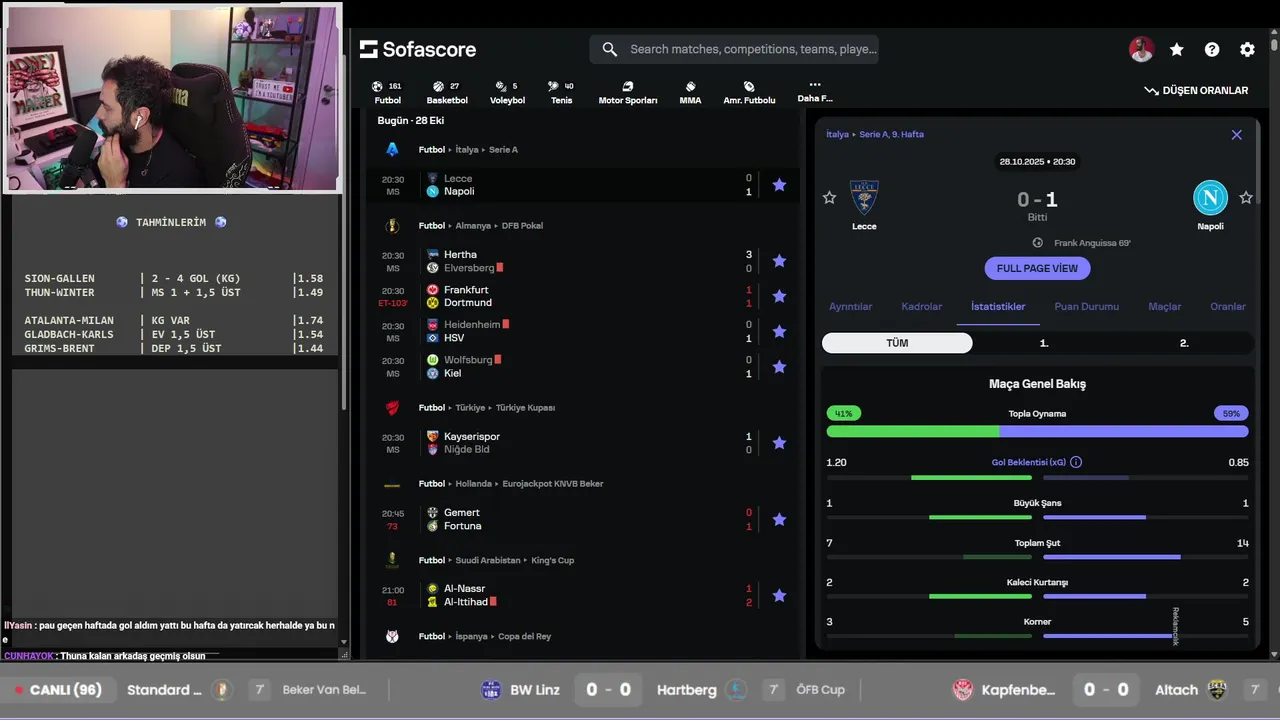Click the search matches input field
The image size is (1280, 720).
734,49
